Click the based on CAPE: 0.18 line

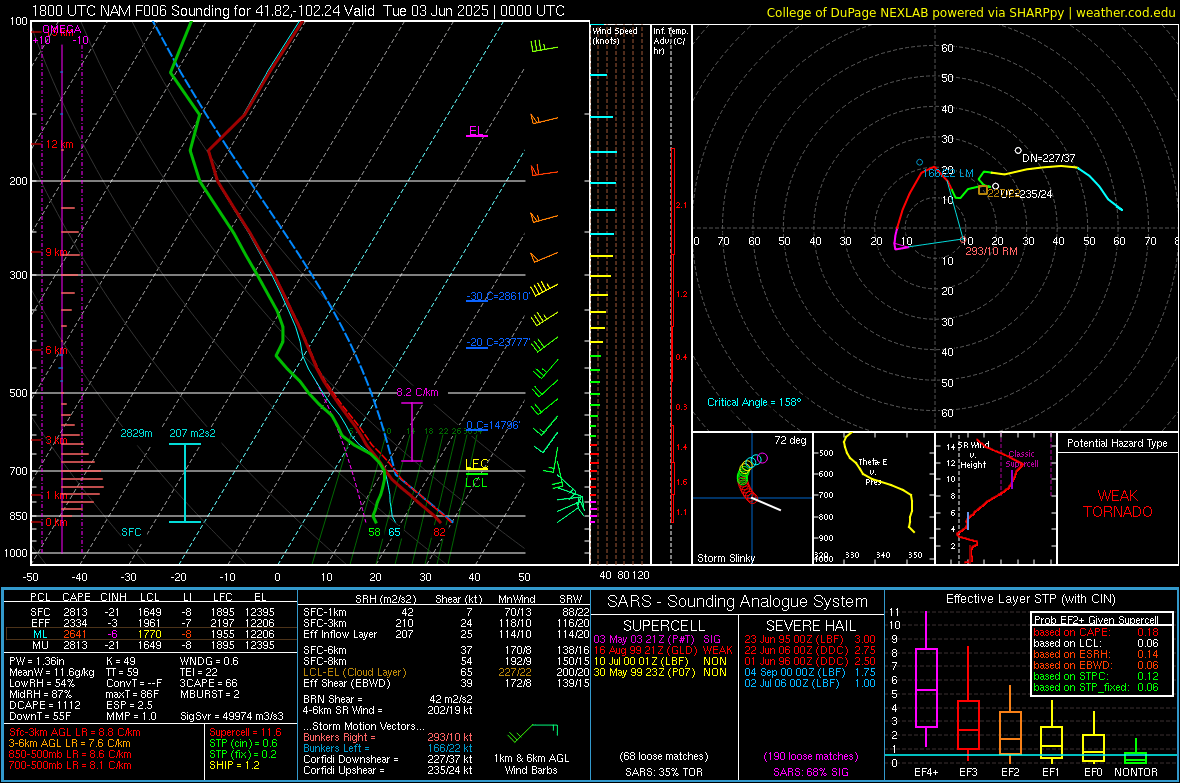(1096, 632)
